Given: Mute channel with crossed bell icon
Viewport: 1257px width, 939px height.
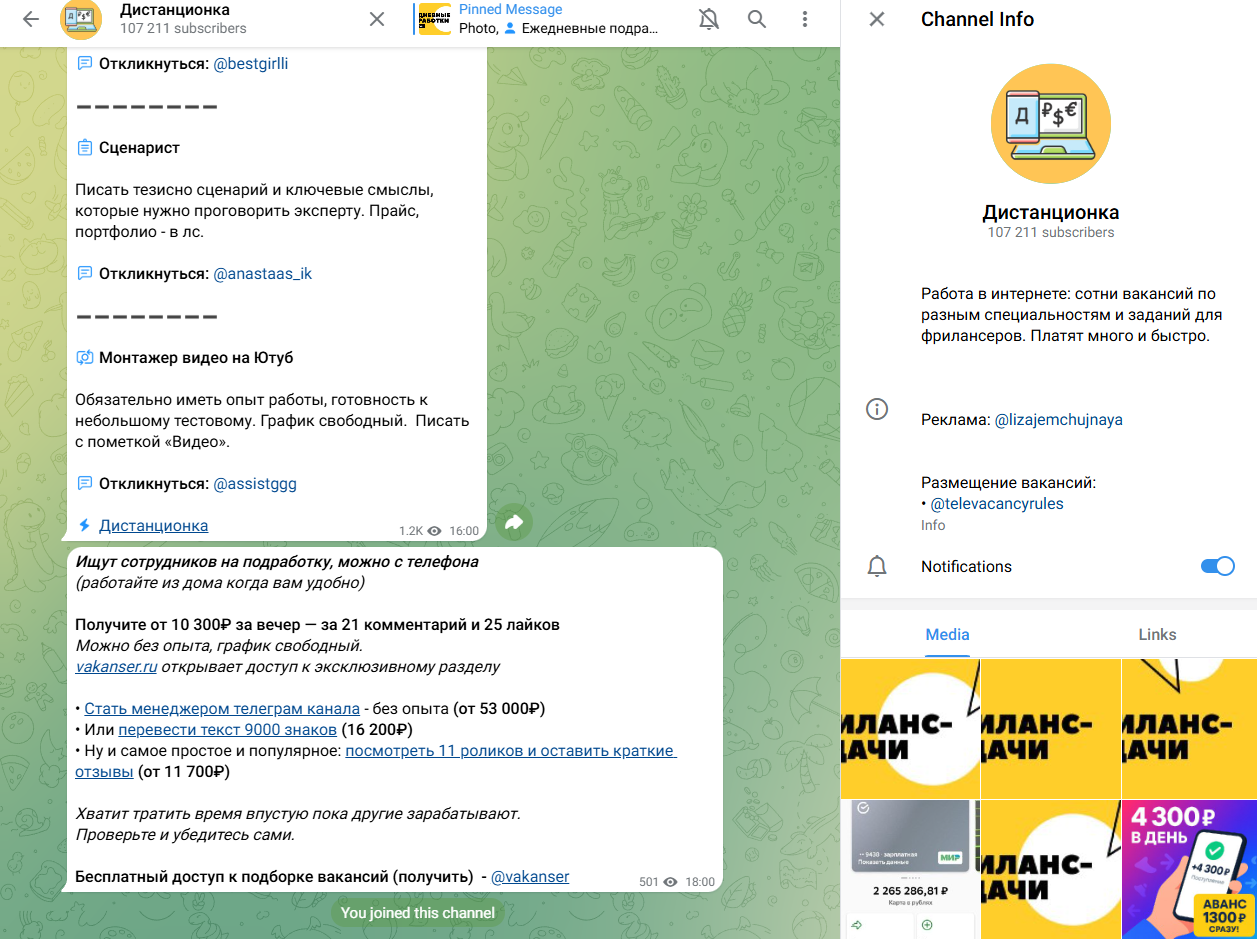Looking at the screenshot, I should tap(709, 19).
